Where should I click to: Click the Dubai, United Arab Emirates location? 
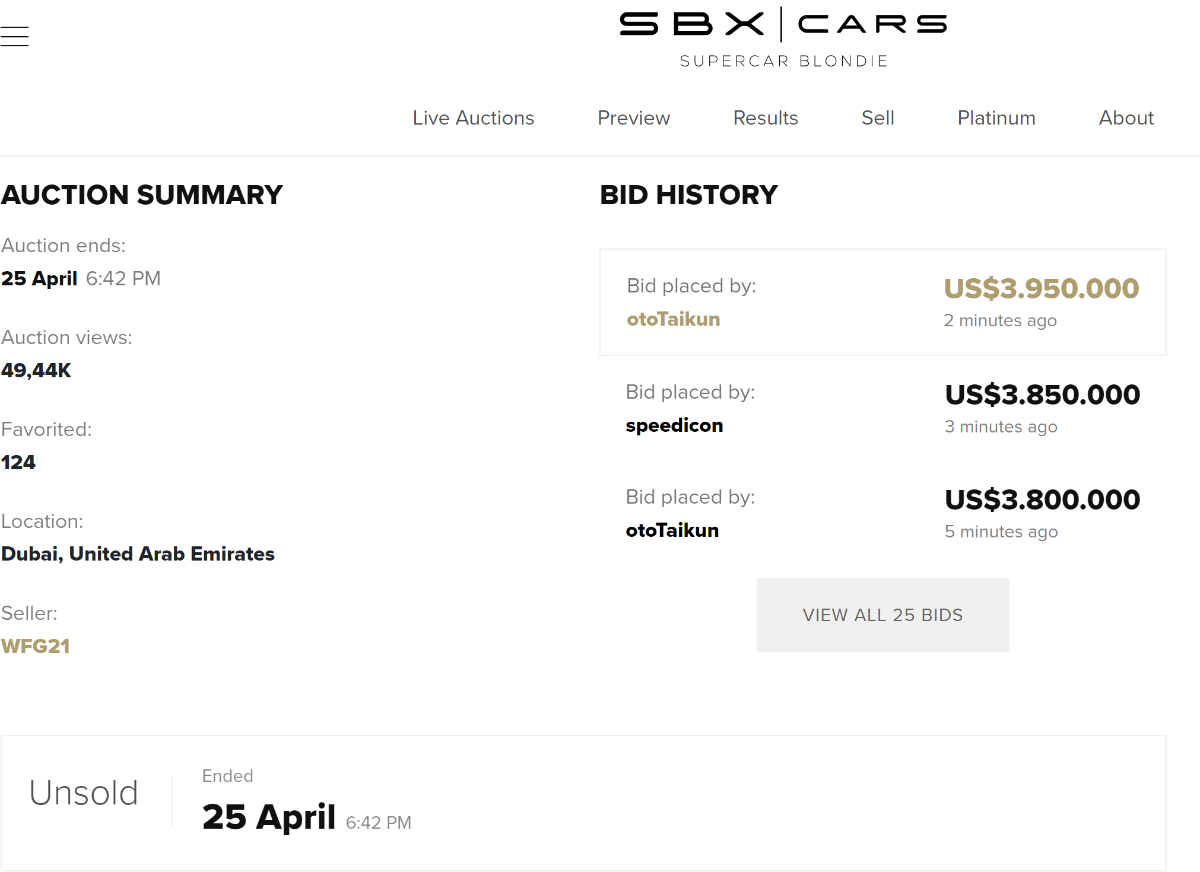coord(138,554)
